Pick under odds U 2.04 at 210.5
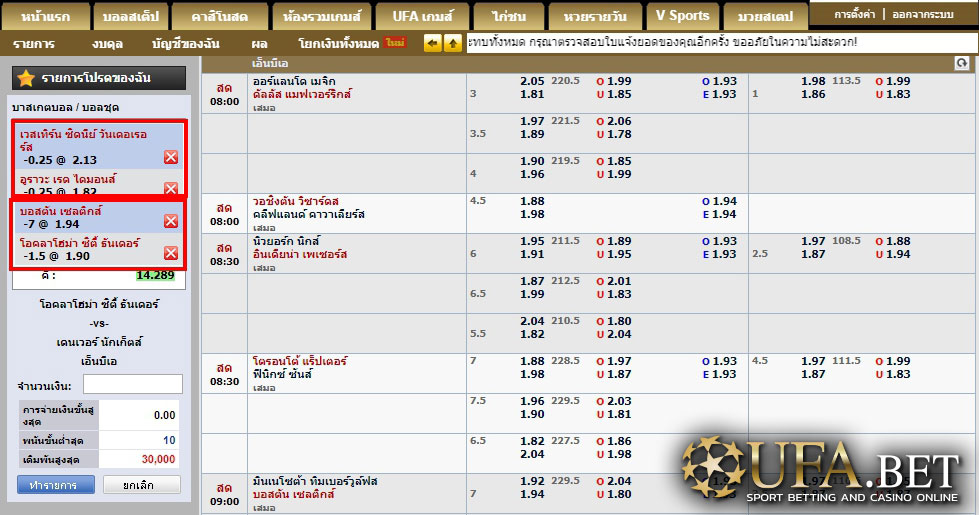This screenshot has width=979, height=515. [x=614, y=334]
